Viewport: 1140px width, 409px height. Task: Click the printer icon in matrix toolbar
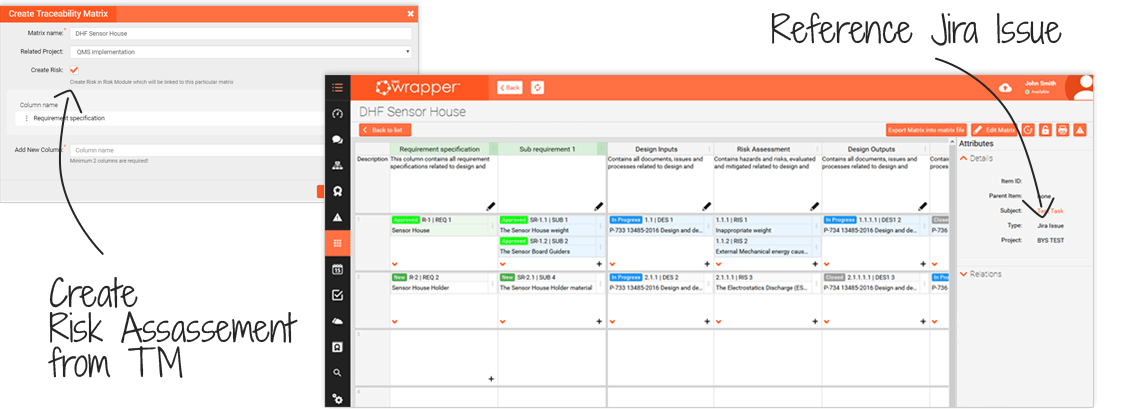[x=1062, y=130]
